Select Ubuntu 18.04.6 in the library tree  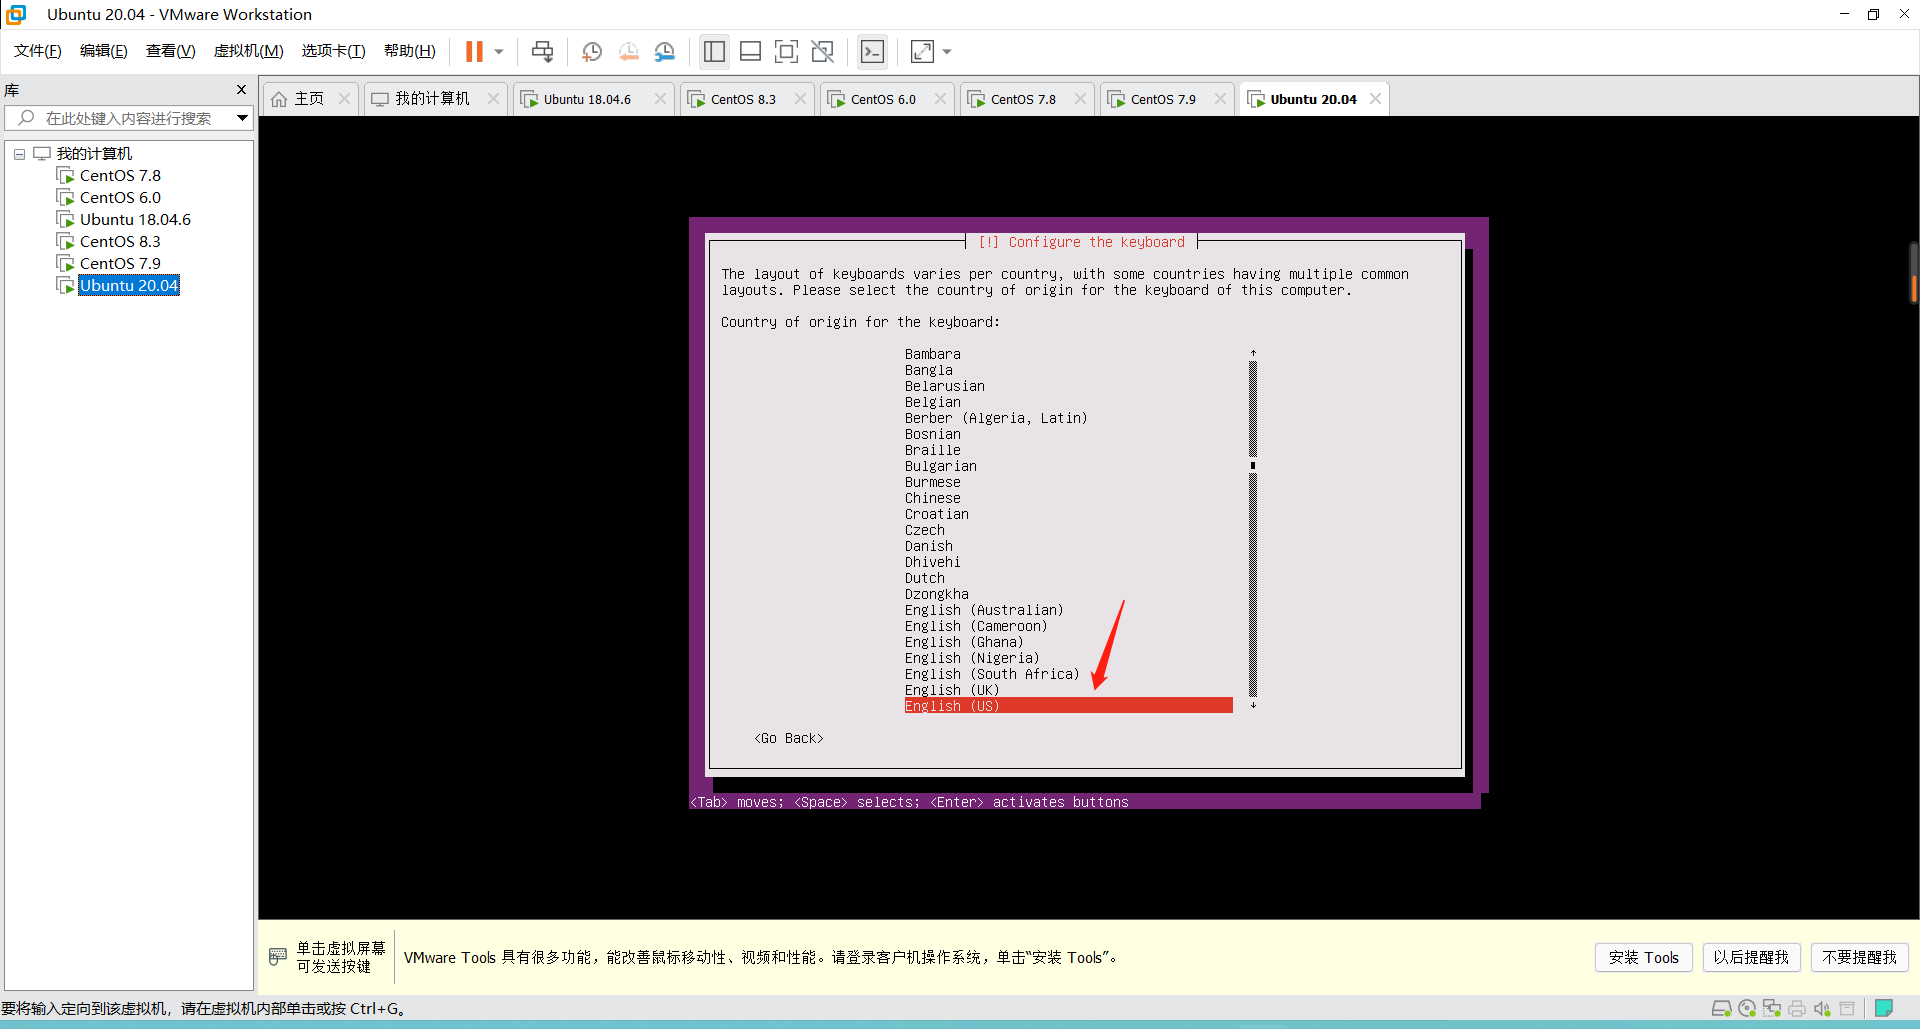coord(135,220)
